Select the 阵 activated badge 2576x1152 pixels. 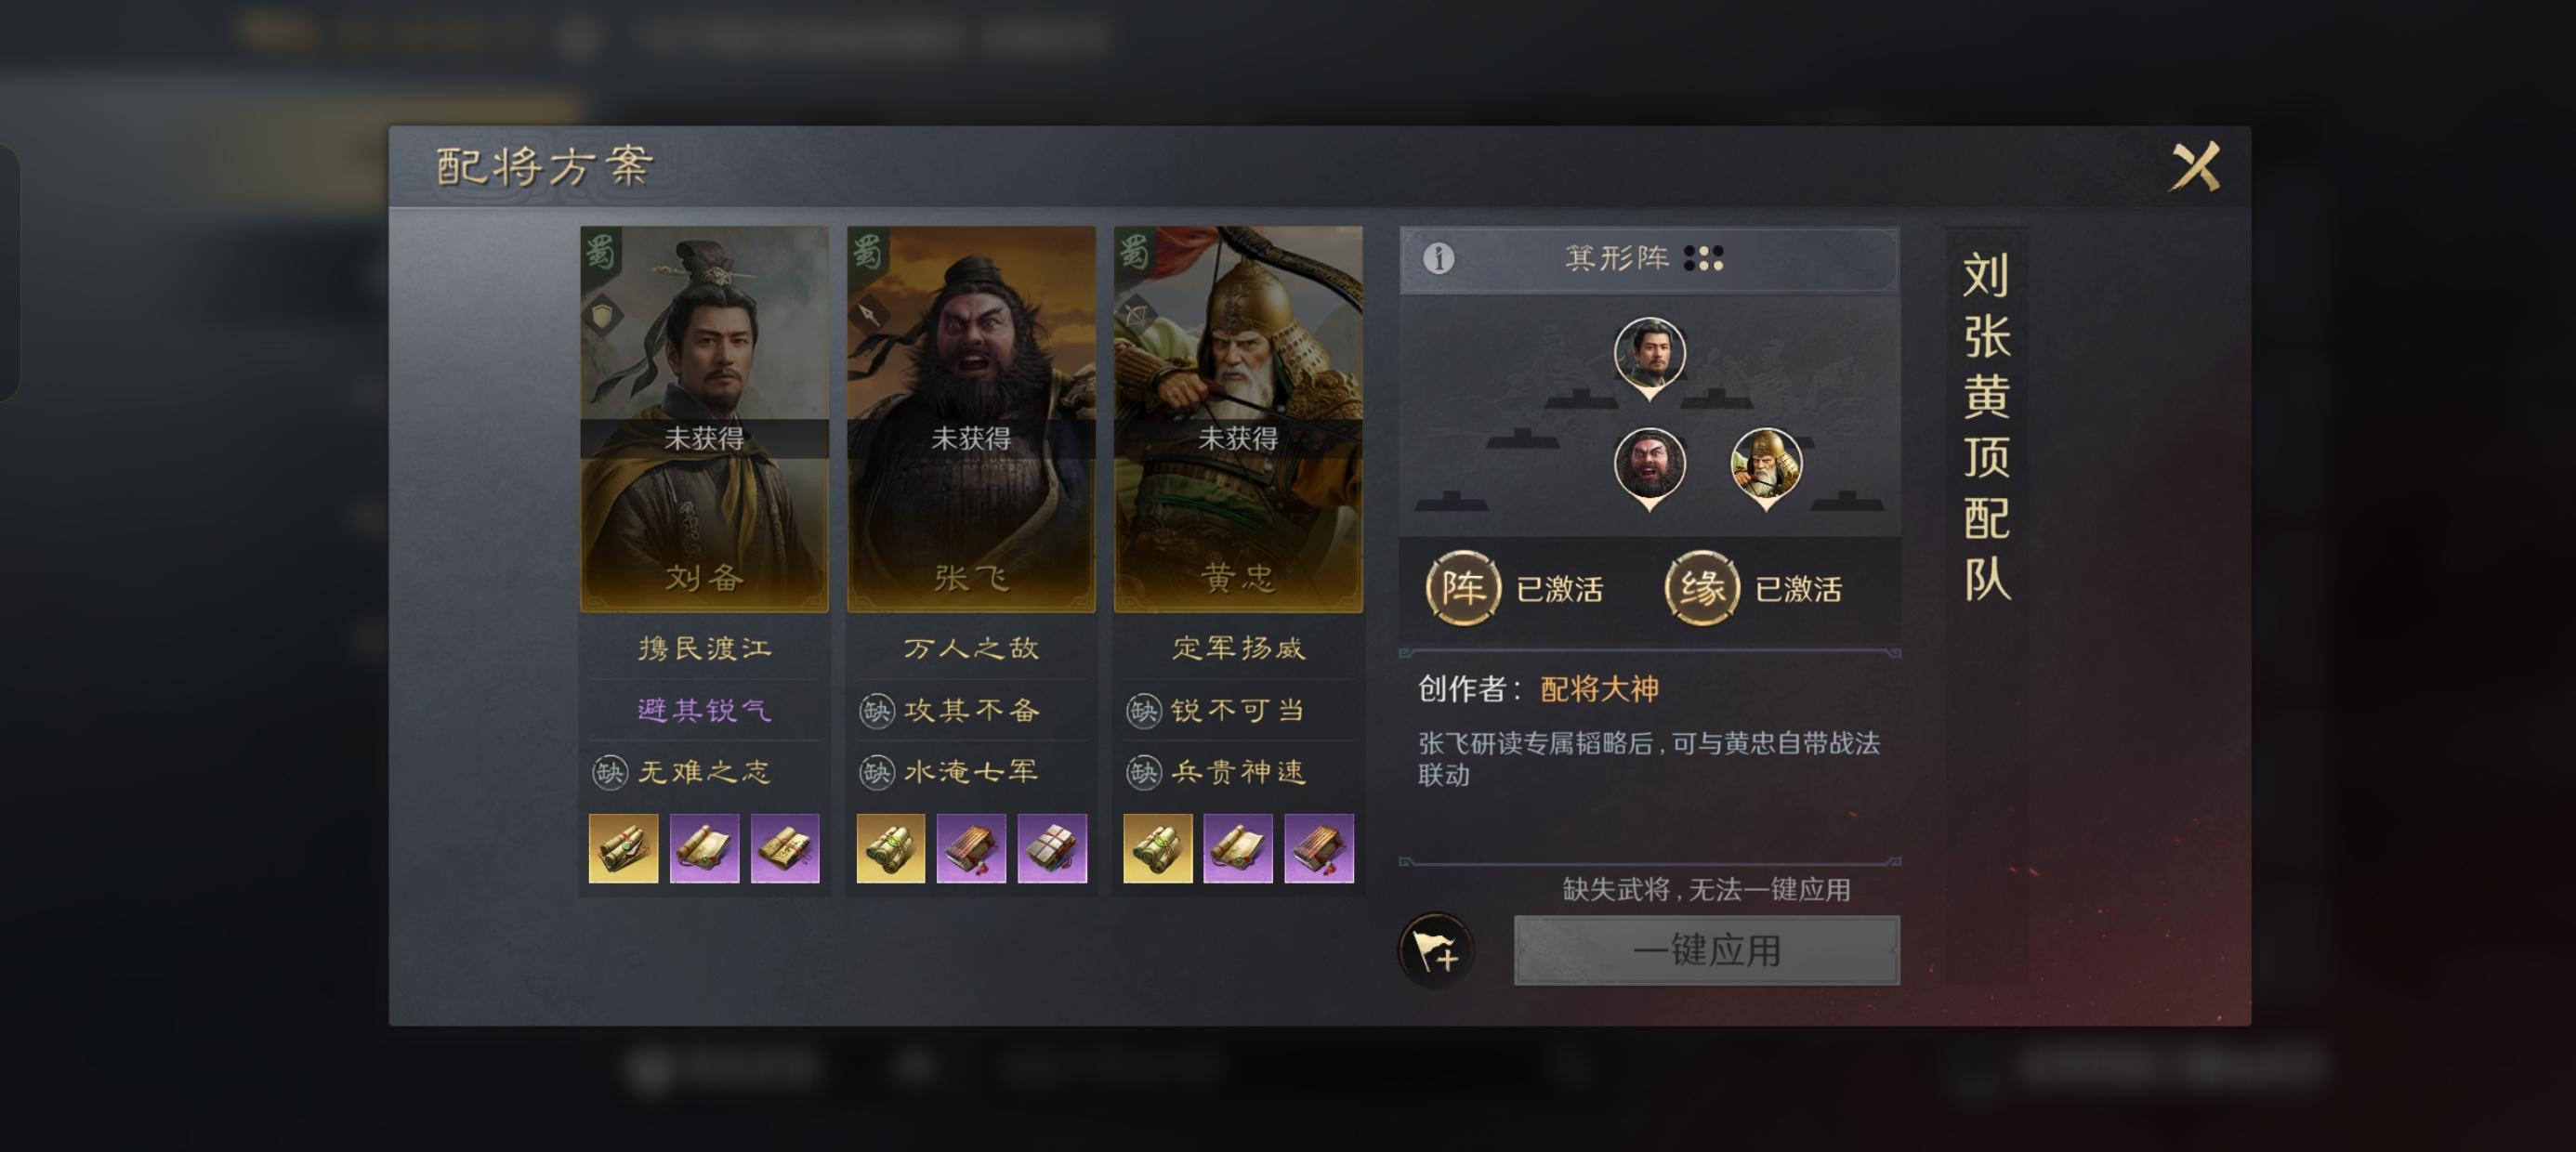coord(1463,588)
